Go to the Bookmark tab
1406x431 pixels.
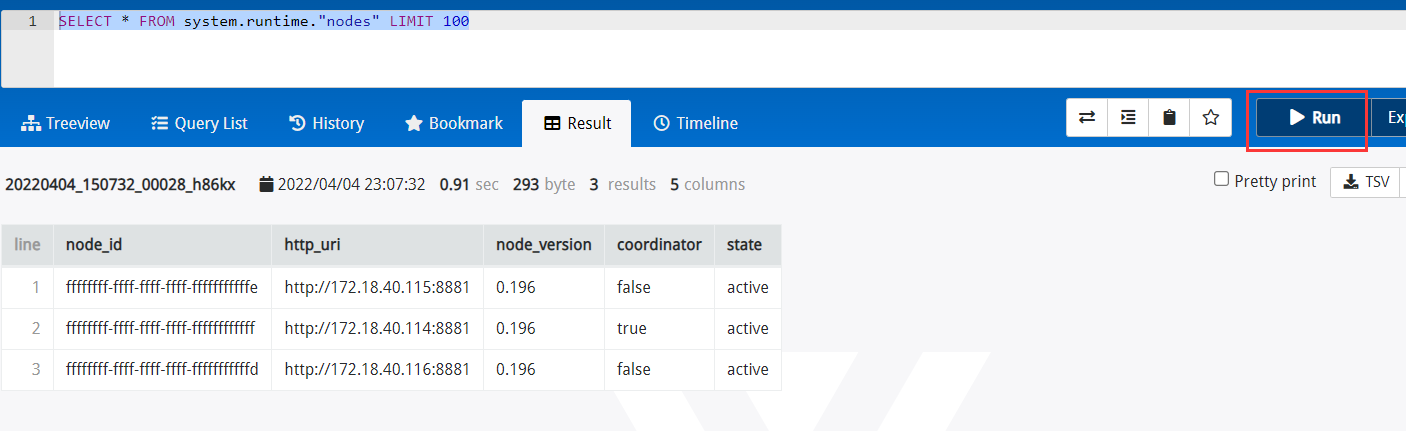pos(453,124)
